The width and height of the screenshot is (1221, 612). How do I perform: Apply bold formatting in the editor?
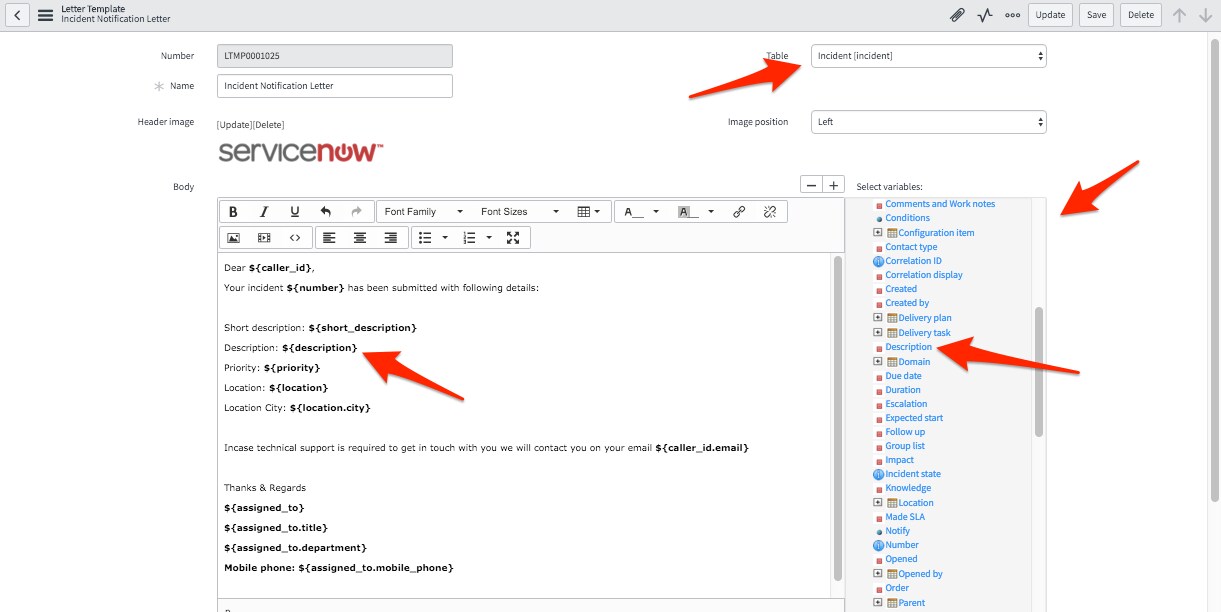pyautogui.click(x=233, y=212)
